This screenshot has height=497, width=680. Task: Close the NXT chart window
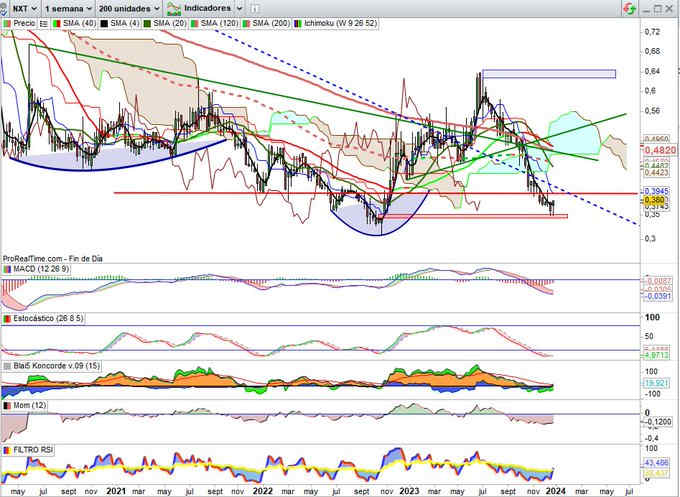point(669,9)
